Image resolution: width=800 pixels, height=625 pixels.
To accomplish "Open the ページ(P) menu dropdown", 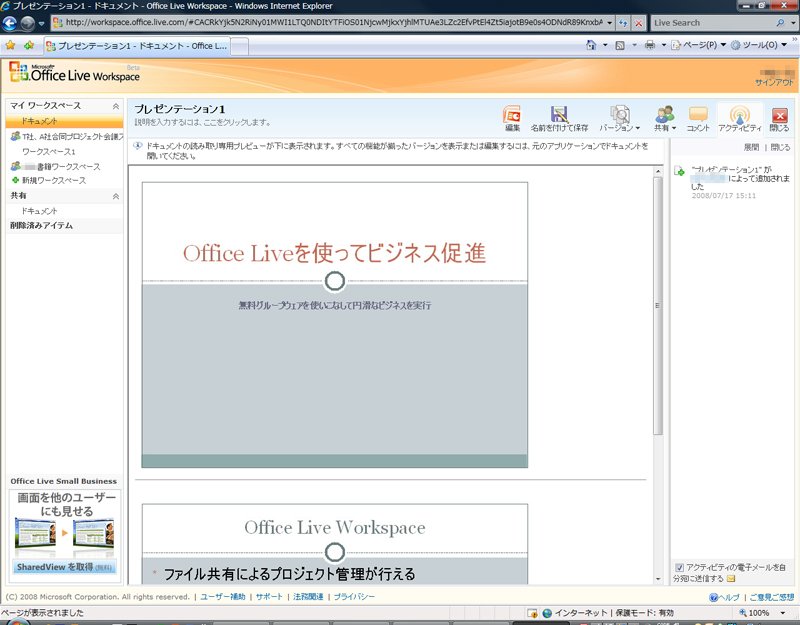I will click(723, 45).
